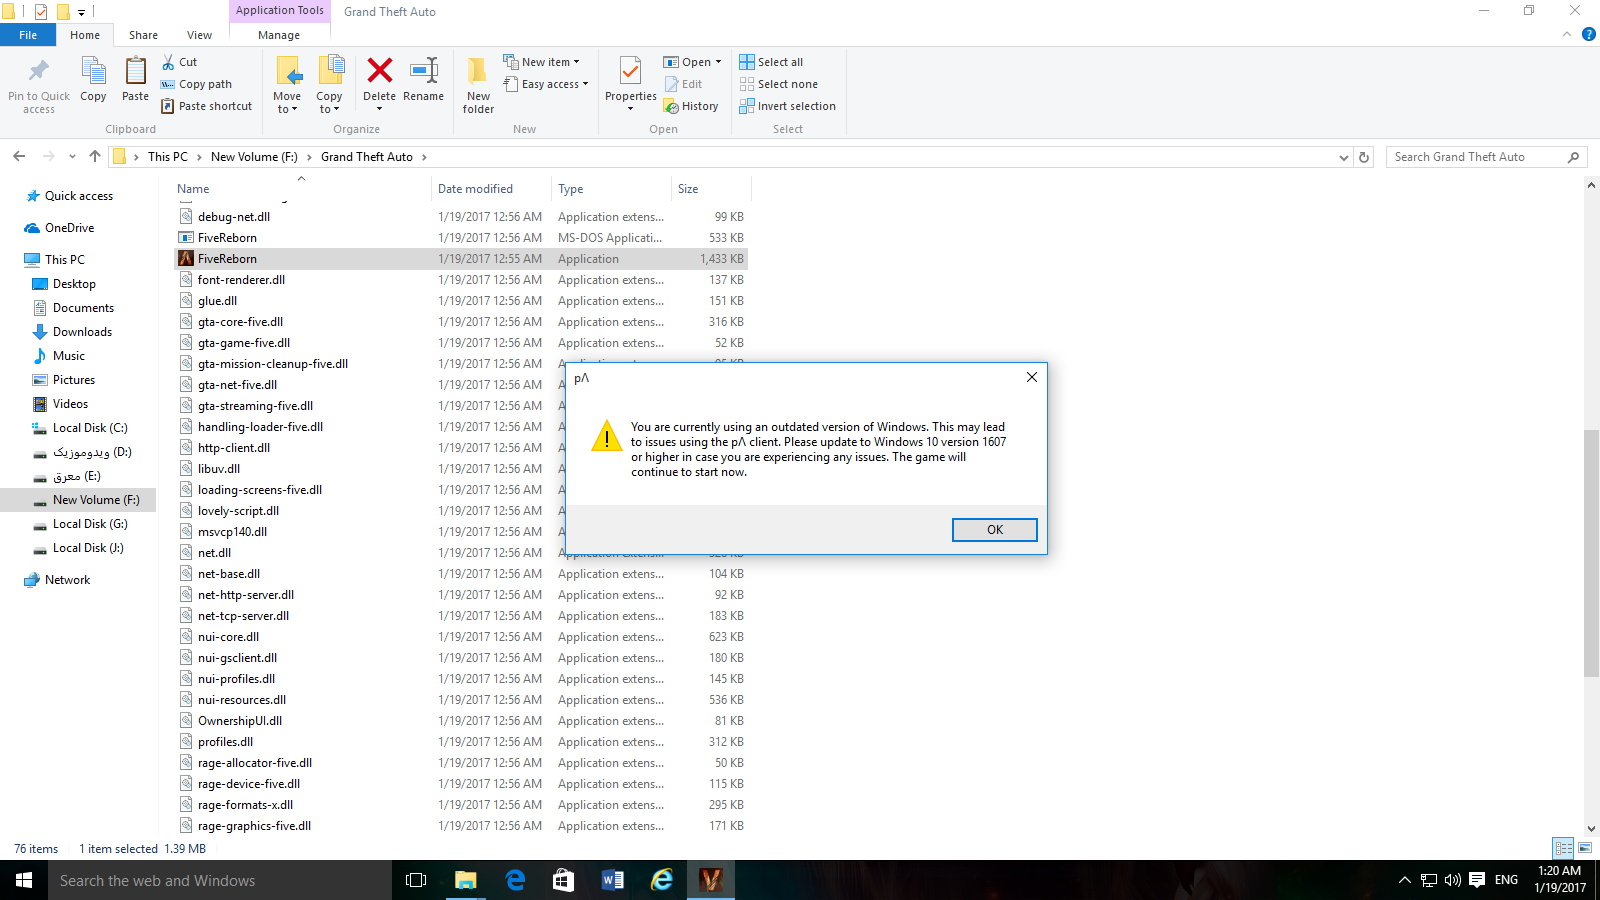Go up one folder level with the up arrow

[95, 156]
